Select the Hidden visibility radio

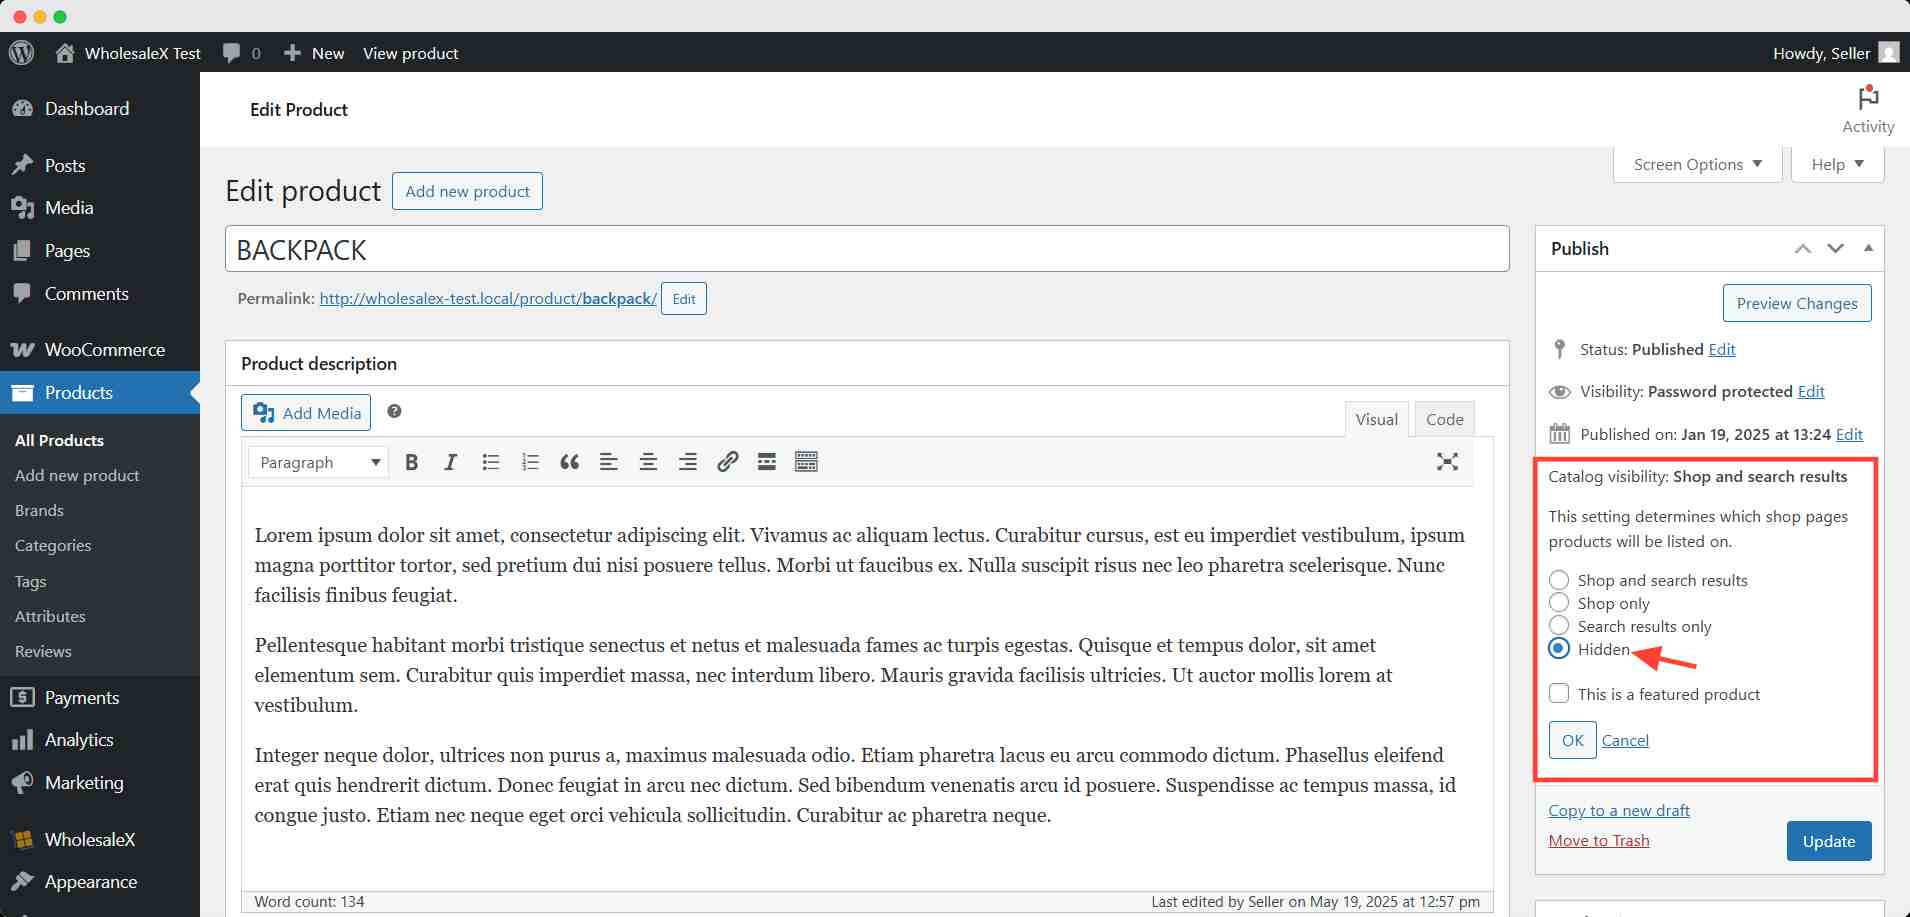1558,649
